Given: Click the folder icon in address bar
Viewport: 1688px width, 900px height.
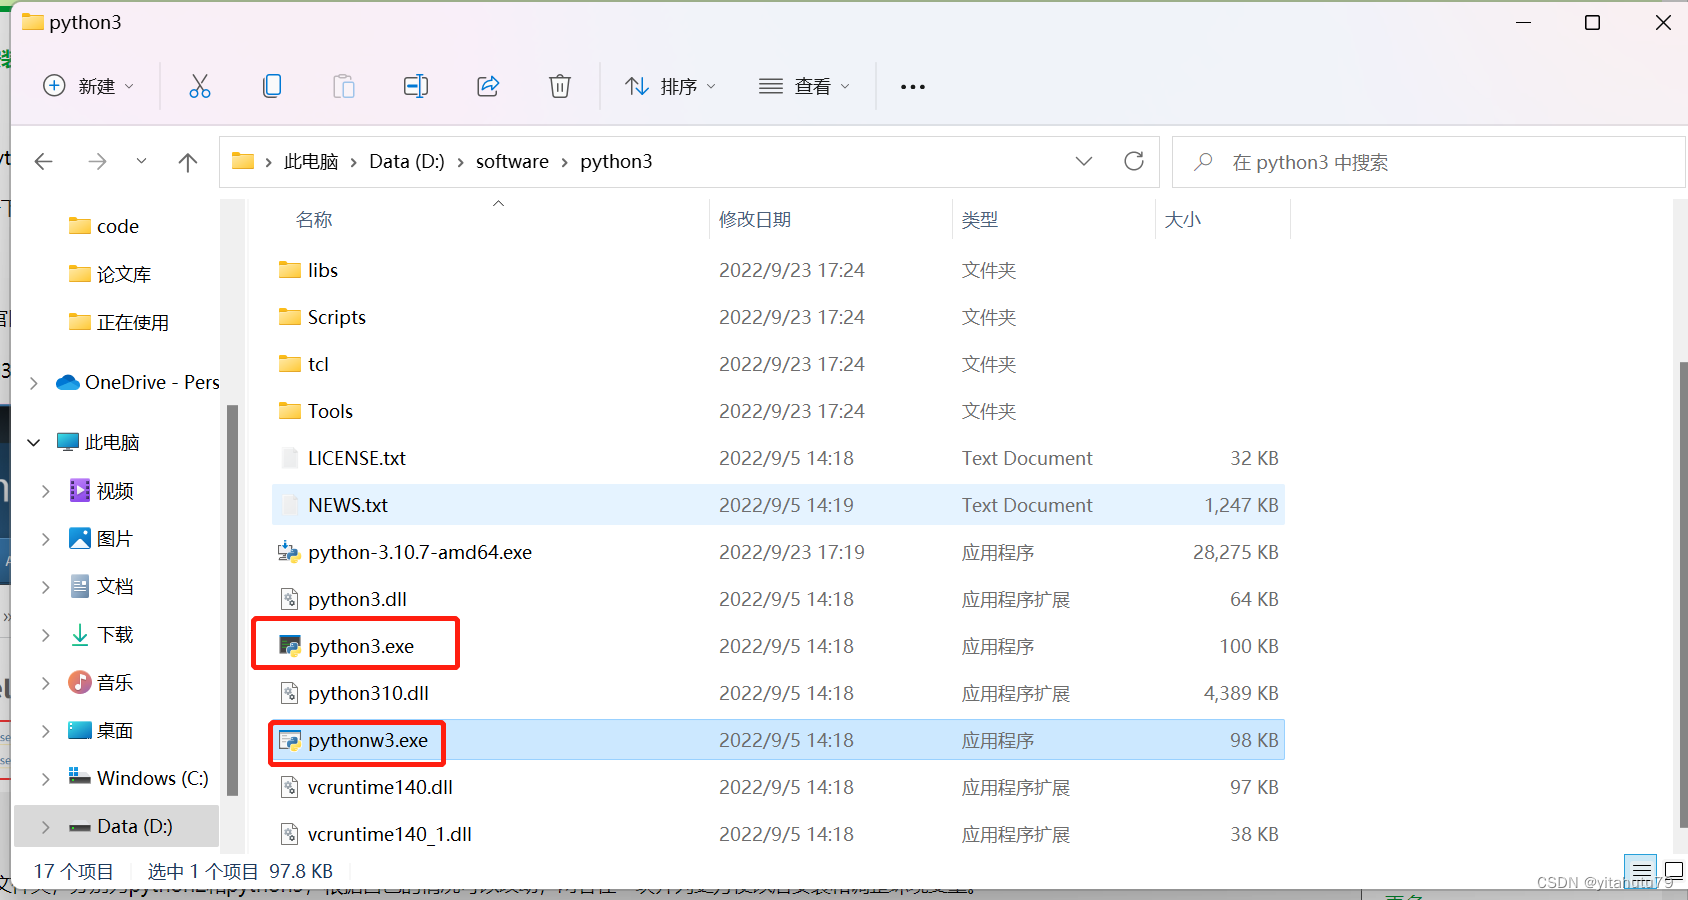Looking at the screenshot, I should [243, 161].
